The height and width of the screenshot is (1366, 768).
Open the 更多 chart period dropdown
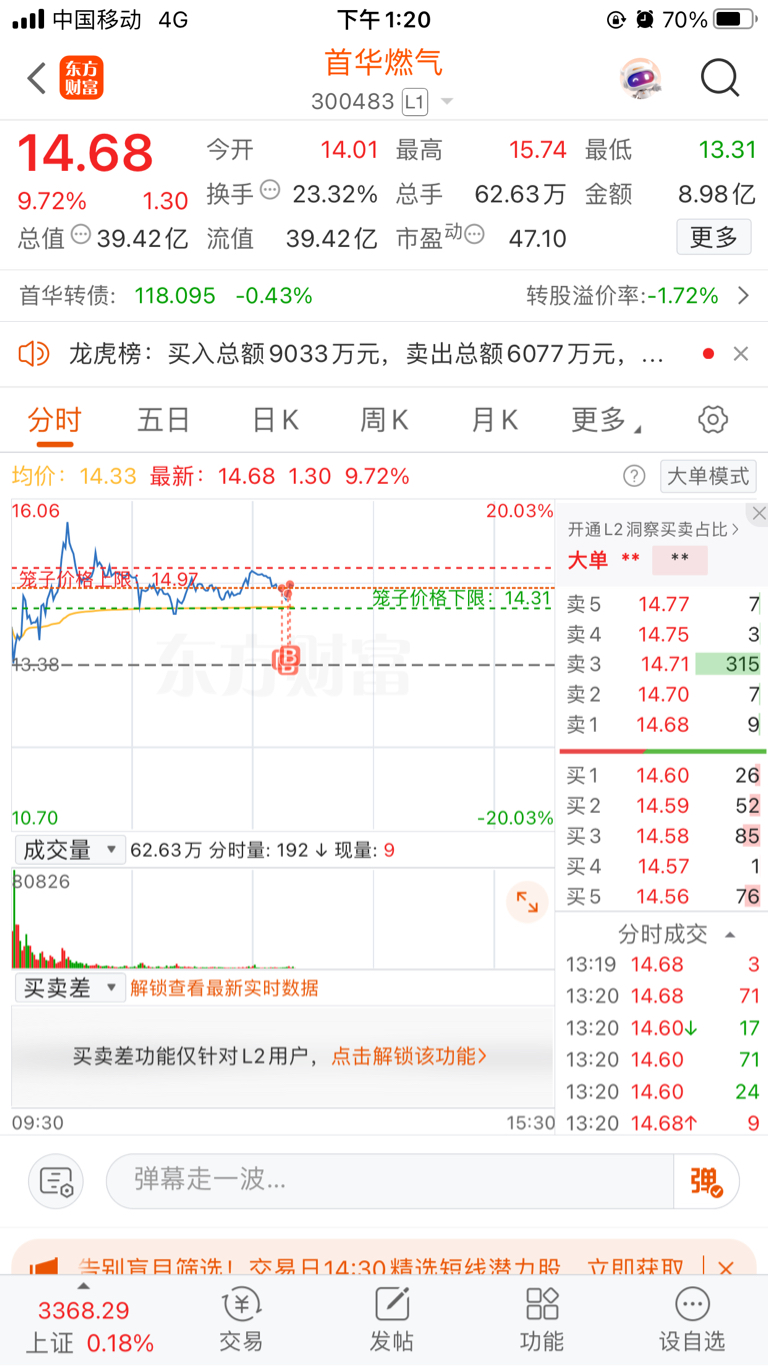click(607, 420)
